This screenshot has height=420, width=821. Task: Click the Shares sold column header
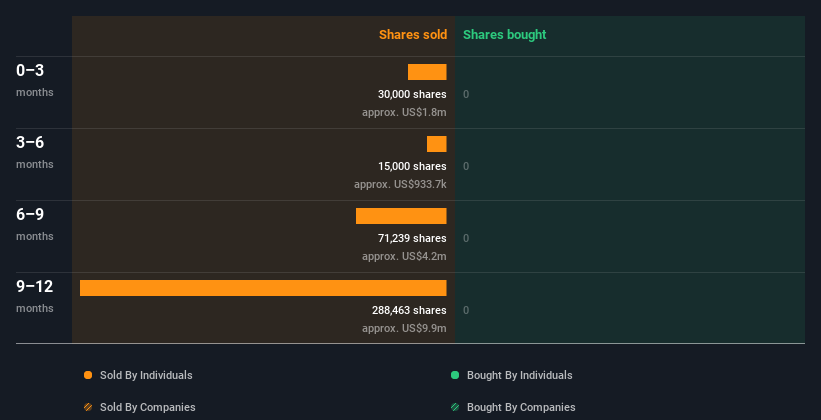[x=413, y=35]
